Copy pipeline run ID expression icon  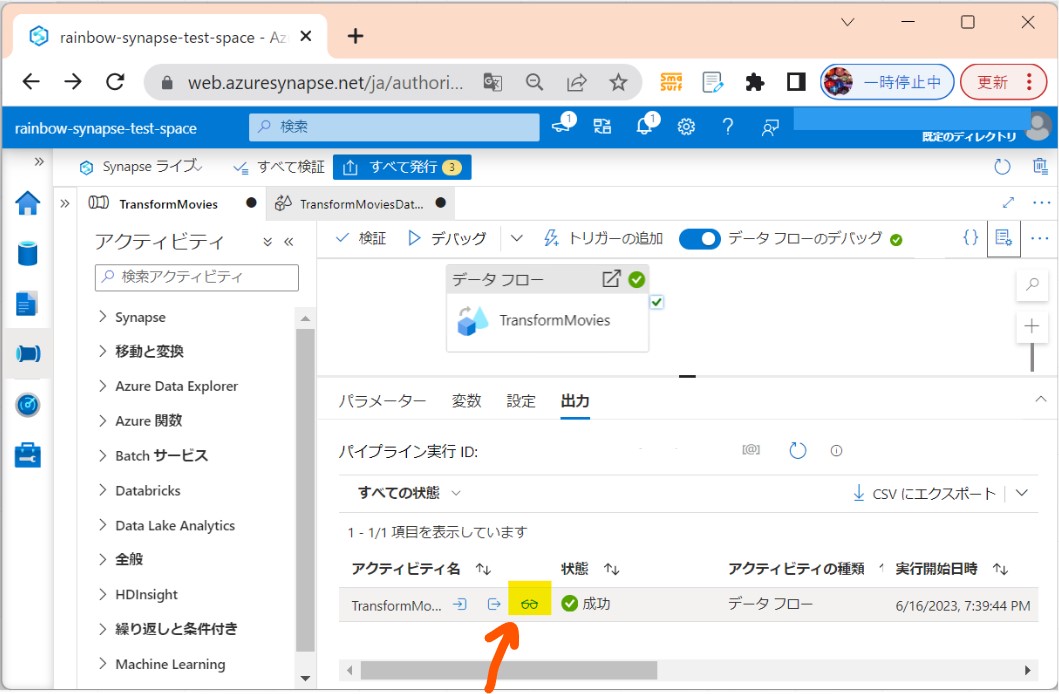pyautogui.click(x=751, y=450)
